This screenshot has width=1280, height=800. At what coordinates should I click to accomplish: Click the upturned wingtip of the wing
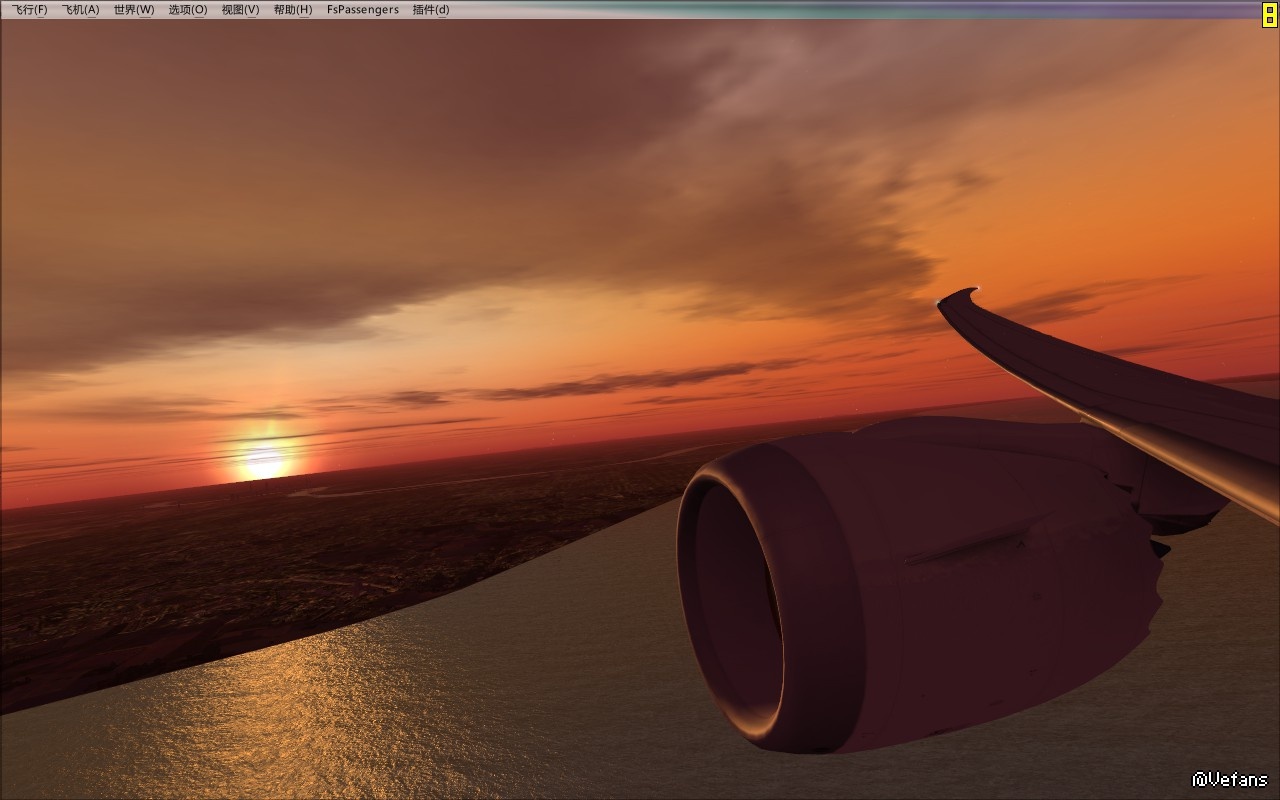(960, 298)
